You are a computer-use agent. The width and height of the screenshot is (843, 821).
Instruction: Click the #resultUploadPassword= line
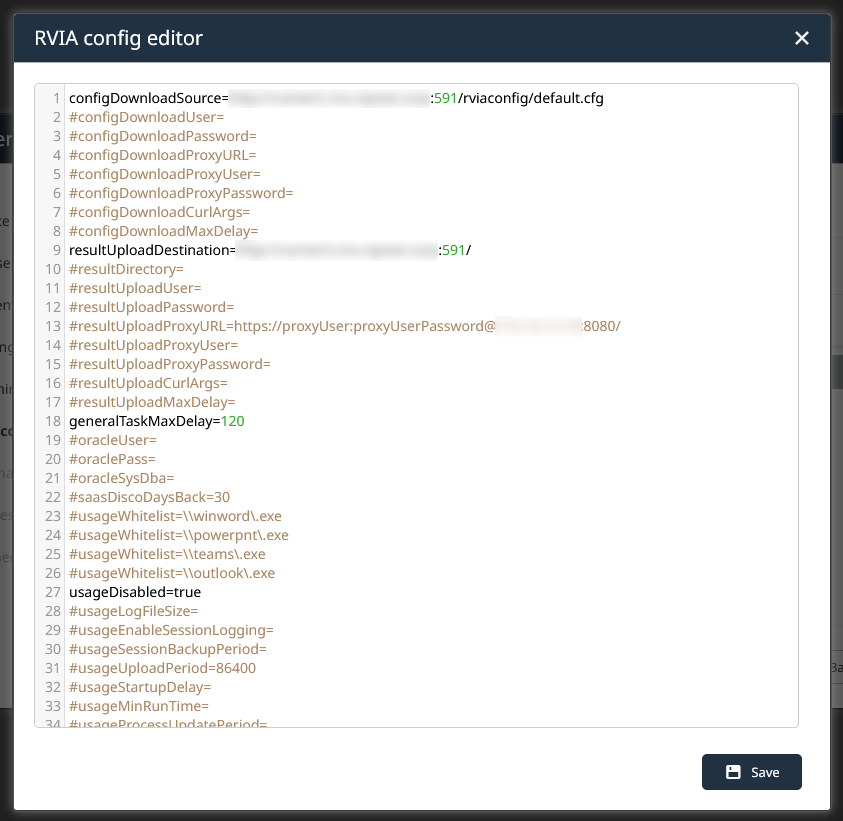pos(151,307)
